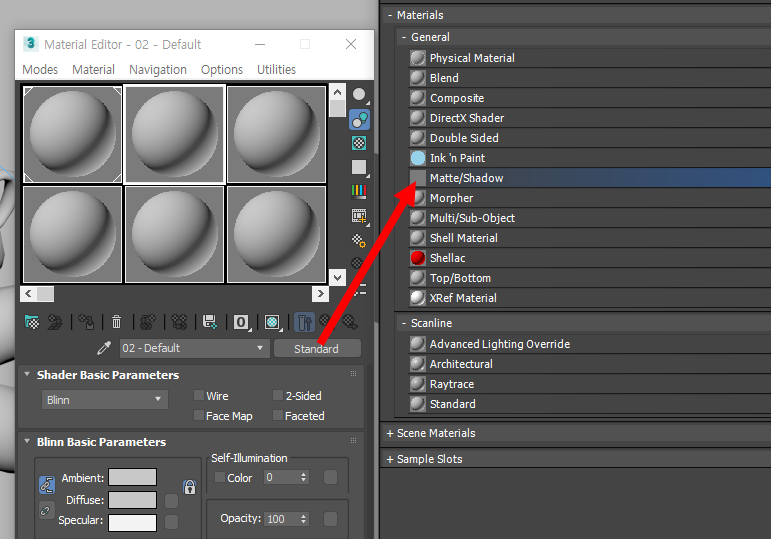
Task: Click sample slots scroll right arrow
Action: (x=320, y=294)
